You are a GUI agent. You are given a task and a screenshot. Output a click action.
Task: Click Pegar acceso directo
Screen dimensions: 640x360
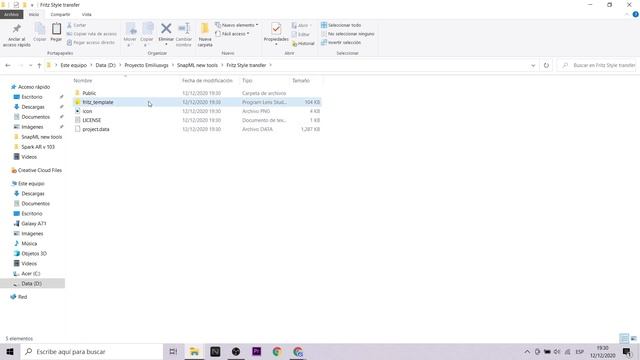tap(91, 42)
